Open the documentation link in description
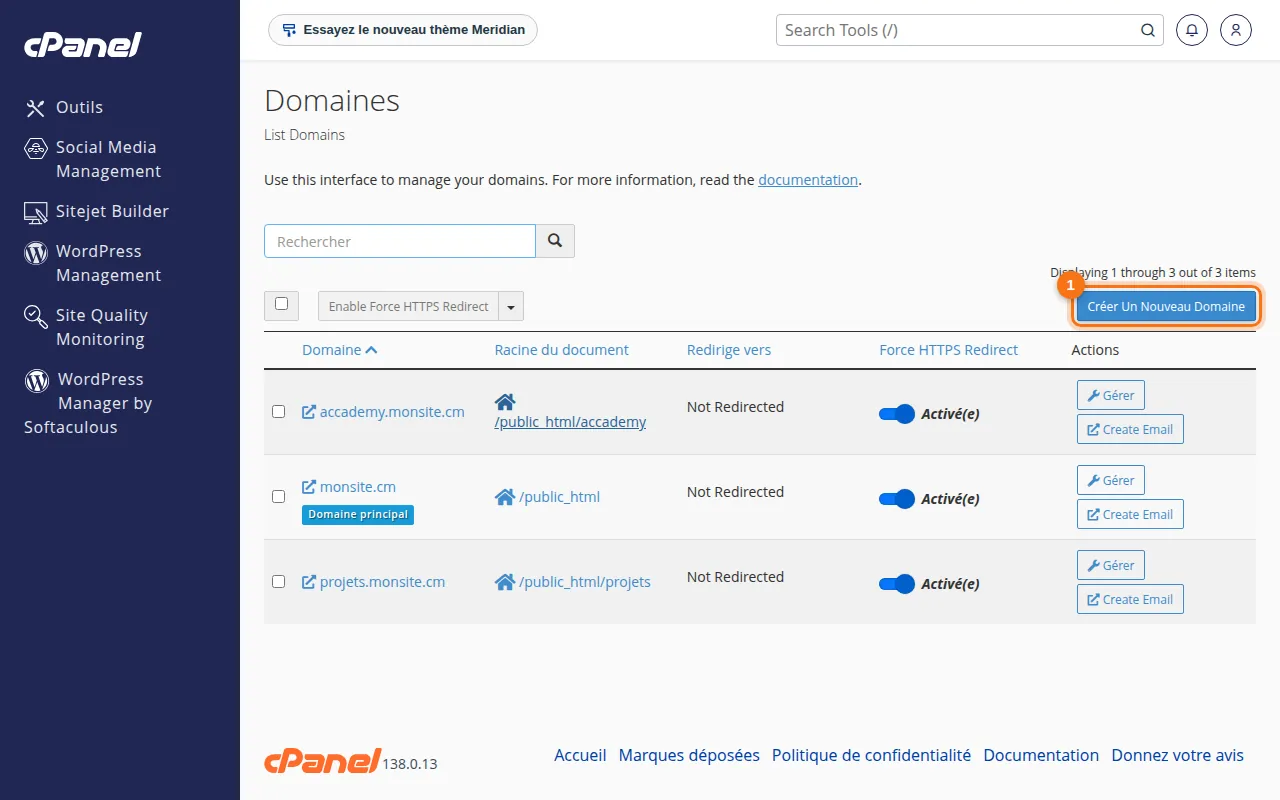The width and height of the screenshot is (1280, 800). 808,180
